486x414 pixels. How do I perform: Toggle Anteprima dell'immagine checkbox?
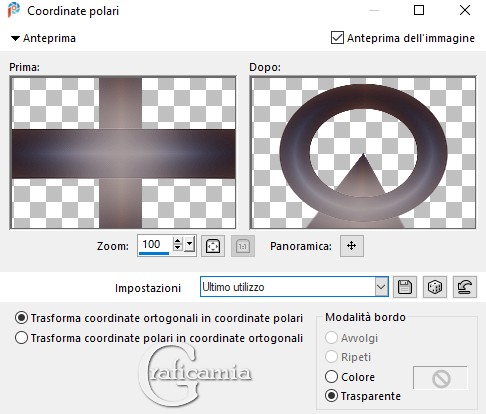pyautogui.click(x=337, y=38)
